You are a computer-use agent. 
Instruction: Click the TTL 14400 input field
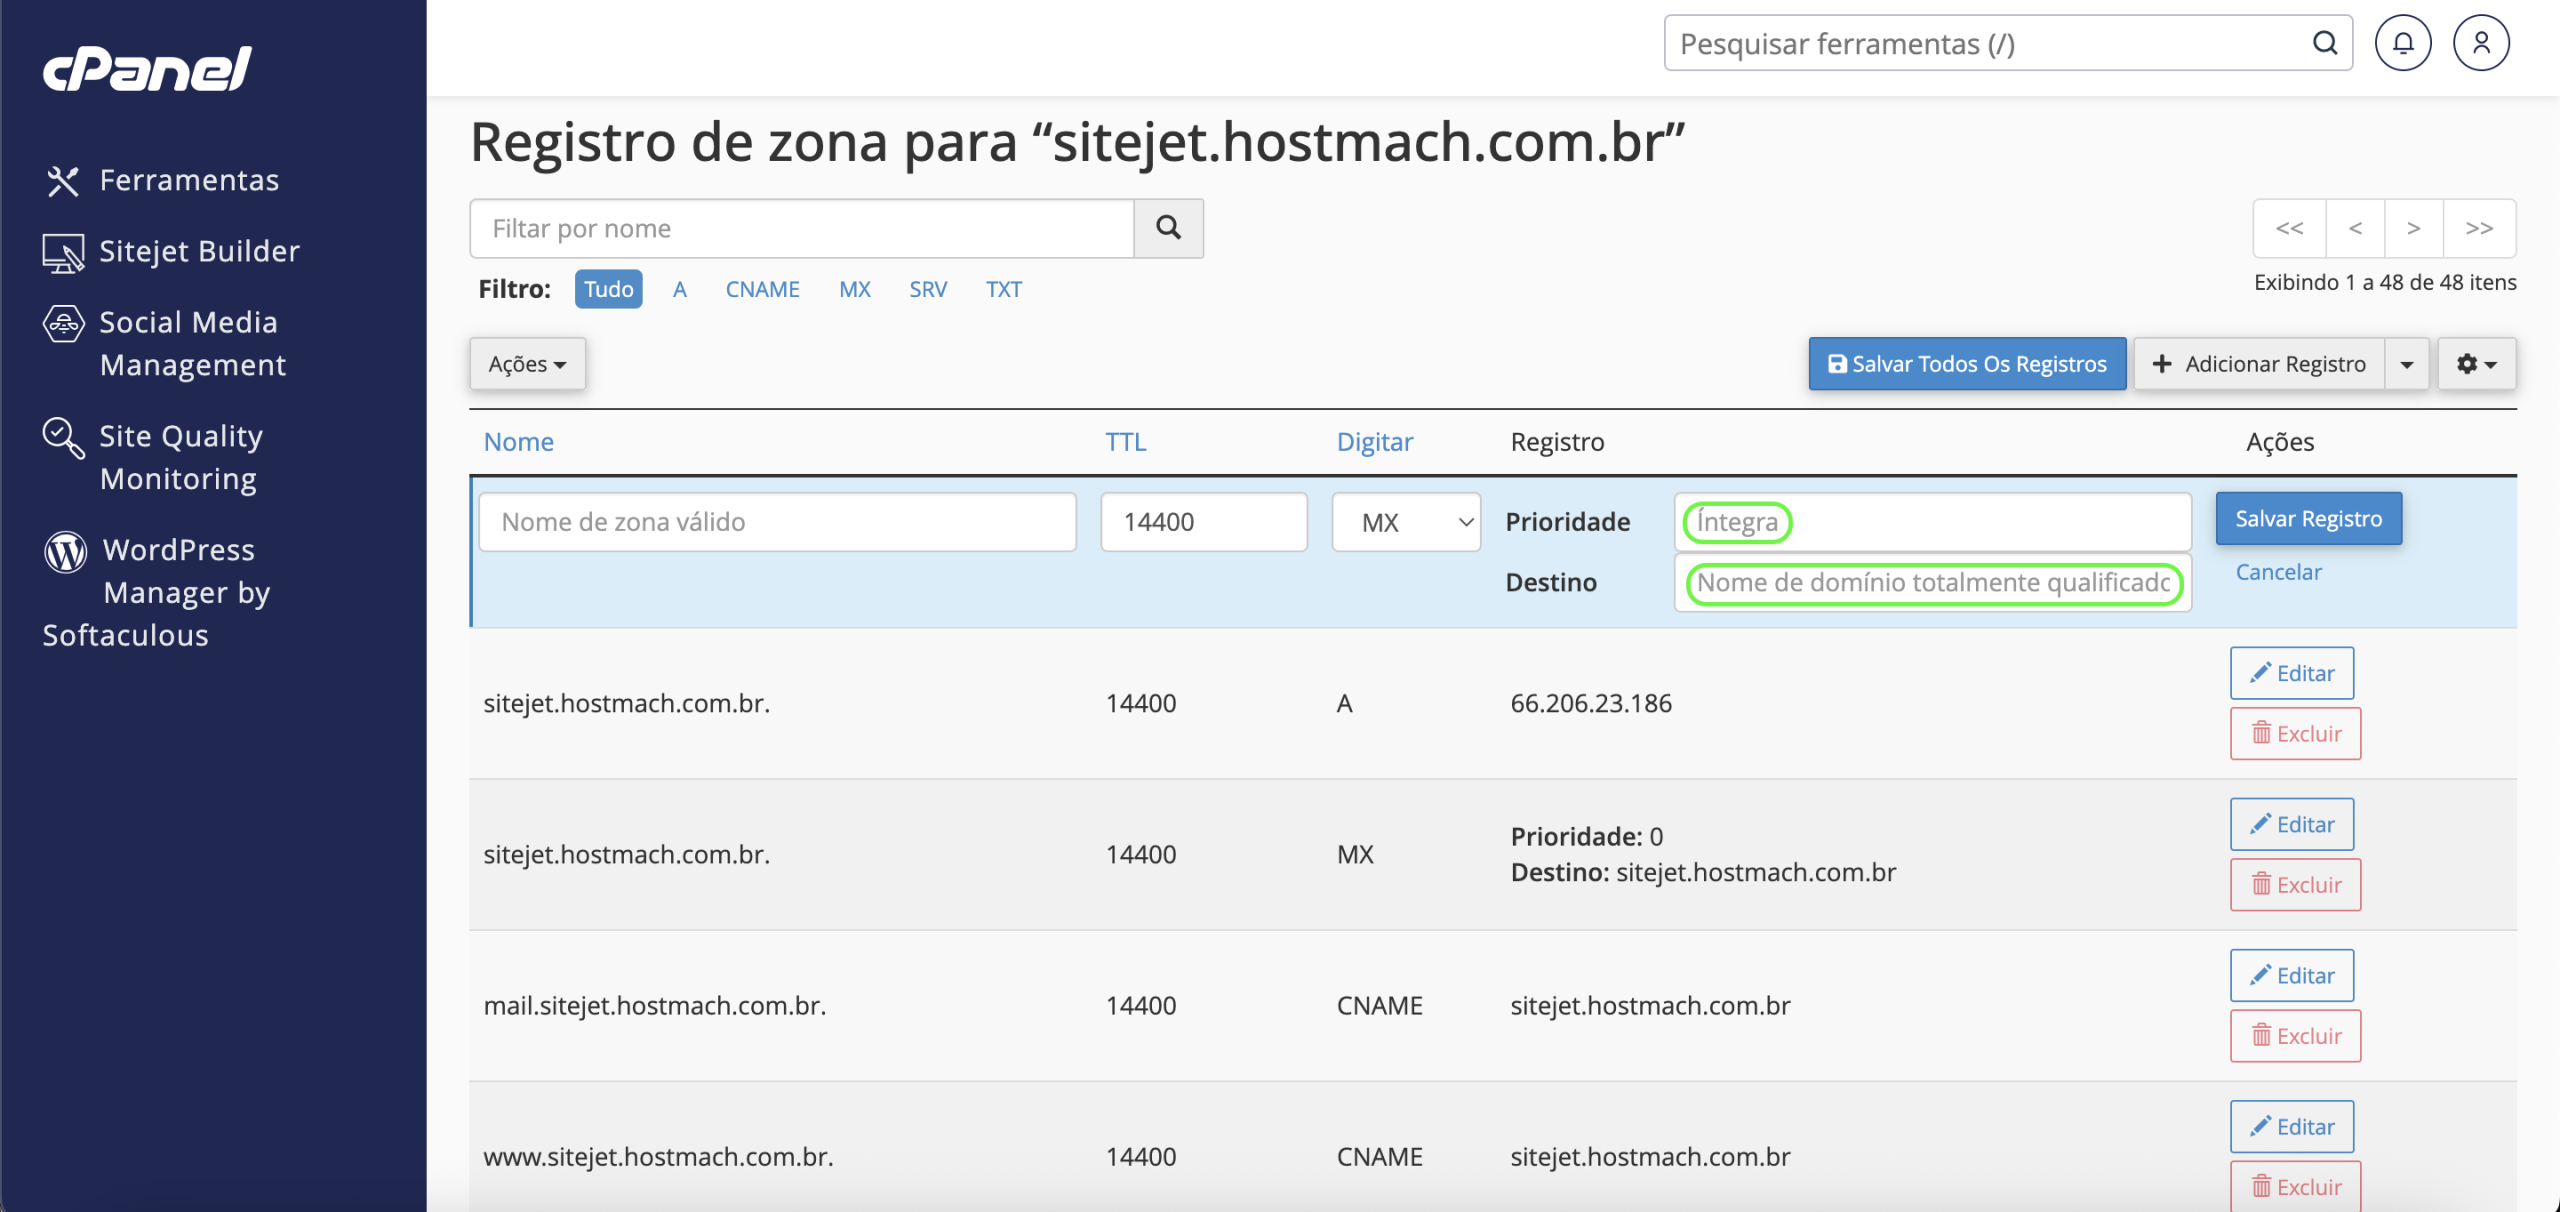1204,522
